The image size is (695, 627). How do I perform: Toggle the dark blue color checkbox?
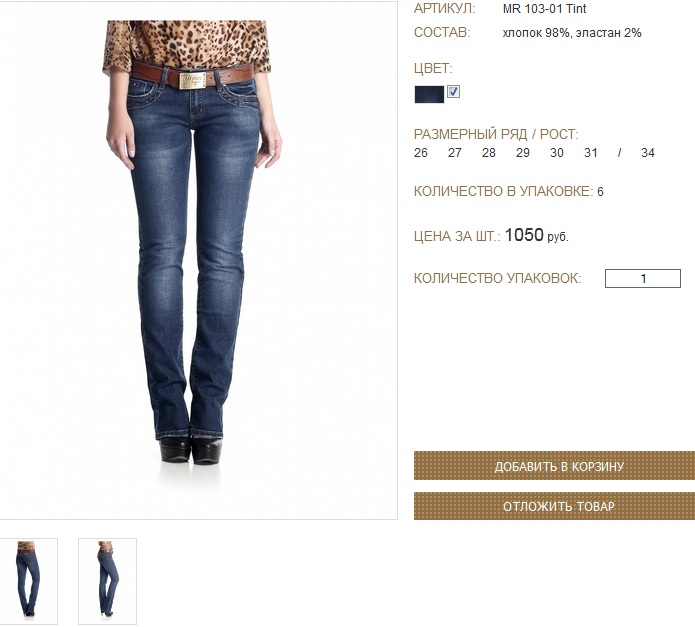click(x=453, y=92)
